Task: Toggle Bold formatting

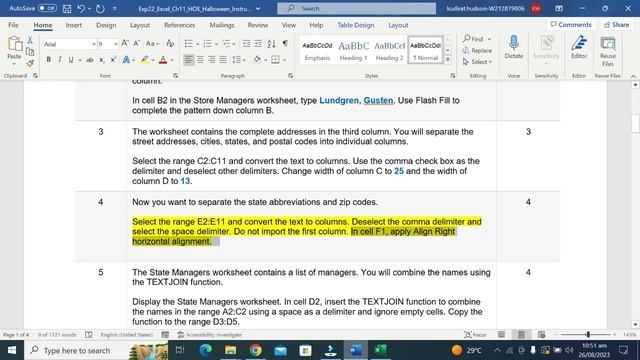Action: (x=49, y=60)
